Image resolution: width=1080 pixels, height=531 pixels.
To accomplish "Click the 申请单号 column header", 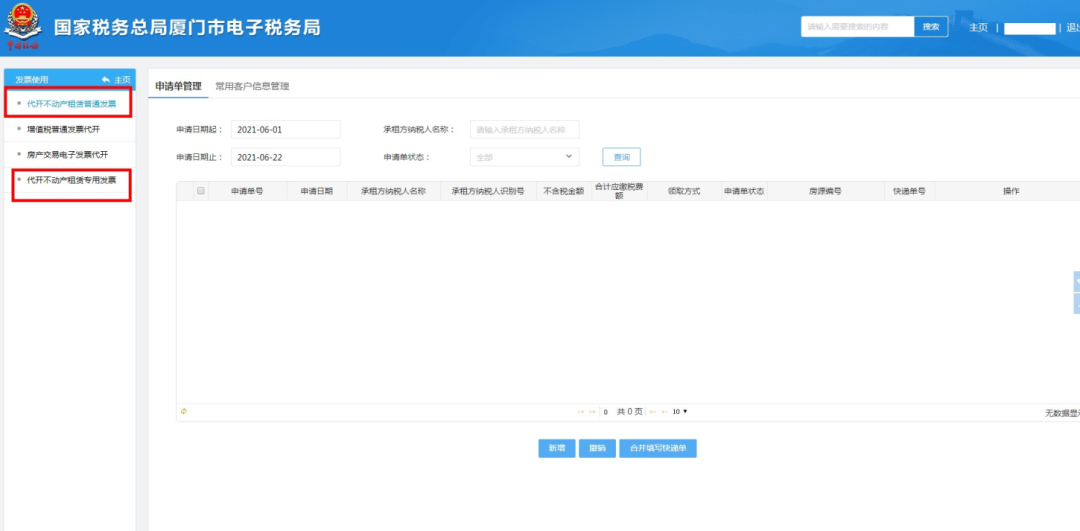I will pos(247,191).
